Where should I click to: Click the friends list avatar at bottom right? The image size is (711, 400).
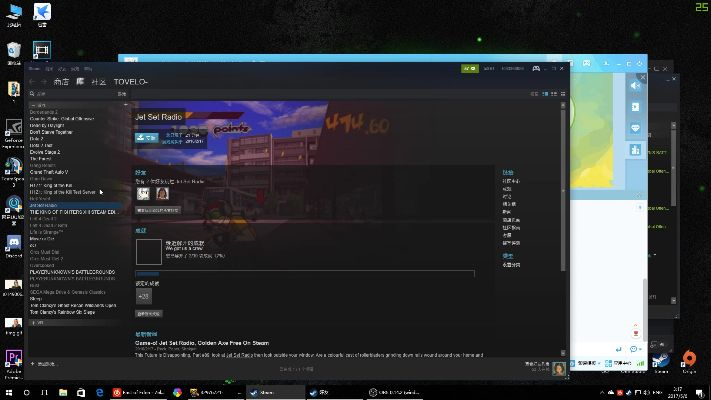click(x=559, y=369)
